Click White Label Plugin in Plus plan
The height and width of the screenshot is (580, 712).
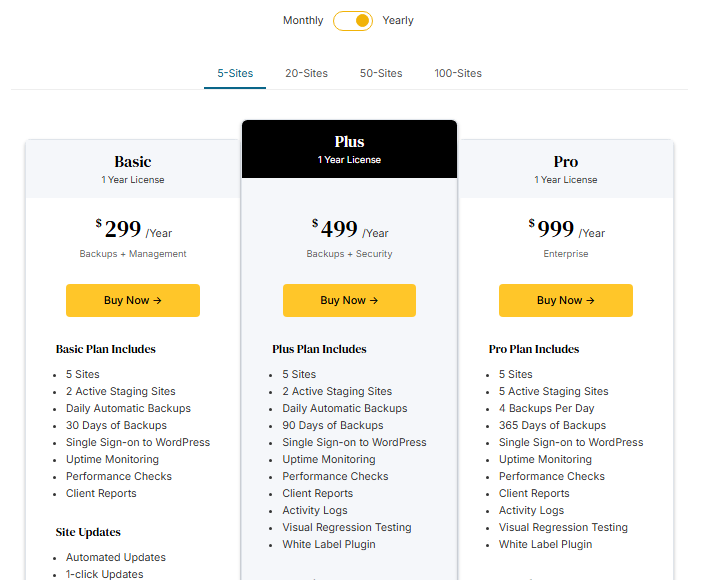pos(329,545)
